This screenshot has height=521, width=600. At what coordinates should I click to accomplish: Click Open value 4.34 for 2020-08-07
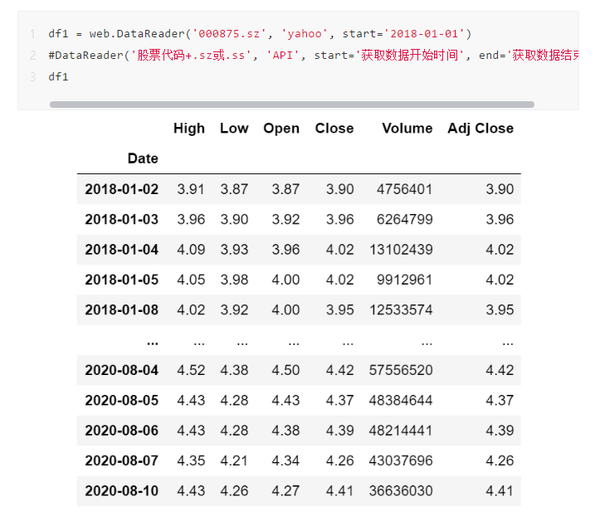click(285, 461)
